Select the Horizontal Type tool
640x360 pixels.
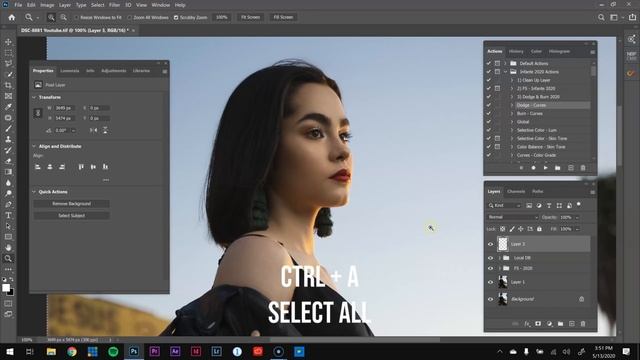[8, 215]
